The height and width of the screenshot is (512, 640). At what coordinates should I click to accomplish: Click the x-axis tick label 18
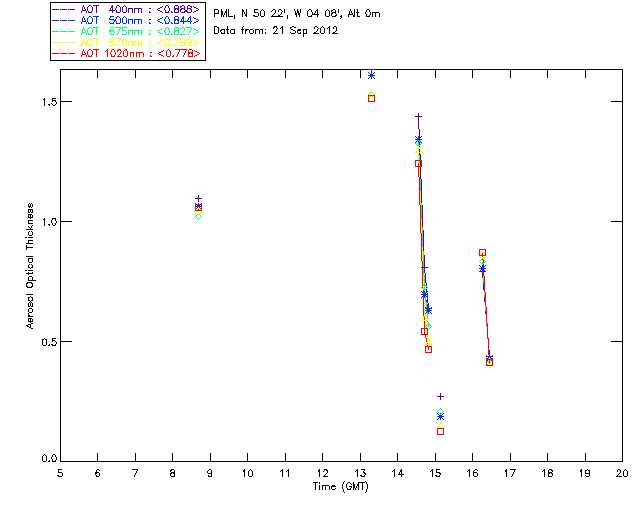coord(547,473)
